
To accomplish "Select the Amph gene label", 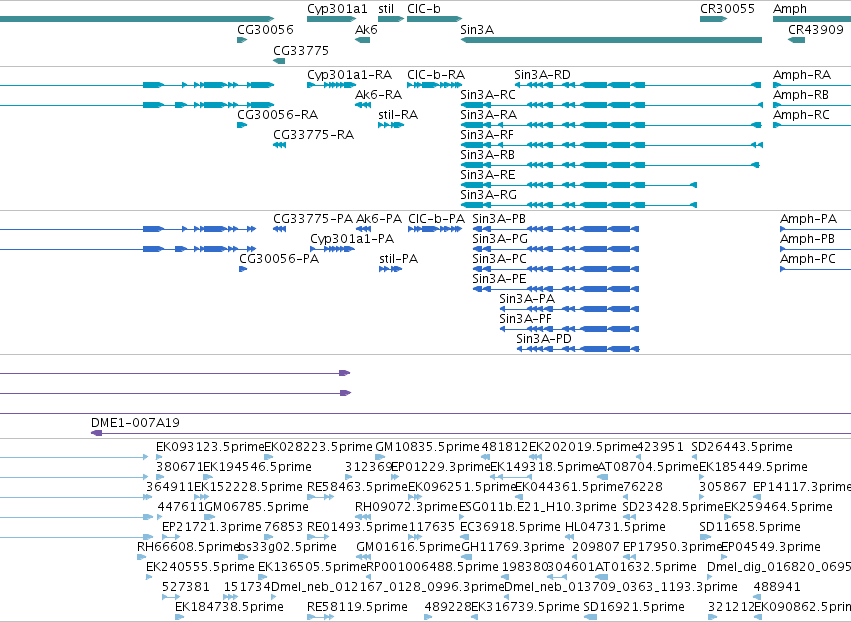I will [x=790, y=9].
